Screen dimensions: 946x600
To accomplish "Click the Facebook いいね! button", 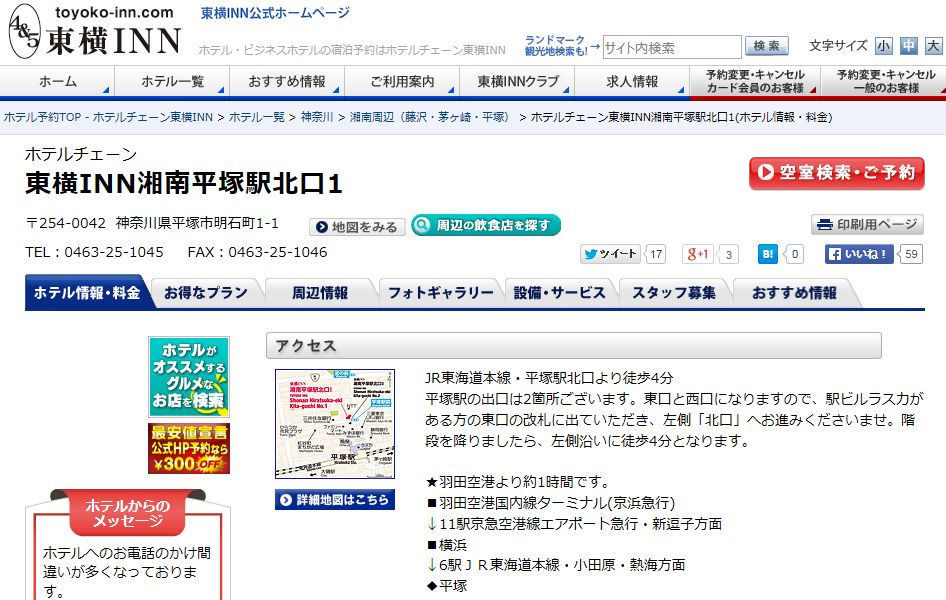I will tap(859, 254).
